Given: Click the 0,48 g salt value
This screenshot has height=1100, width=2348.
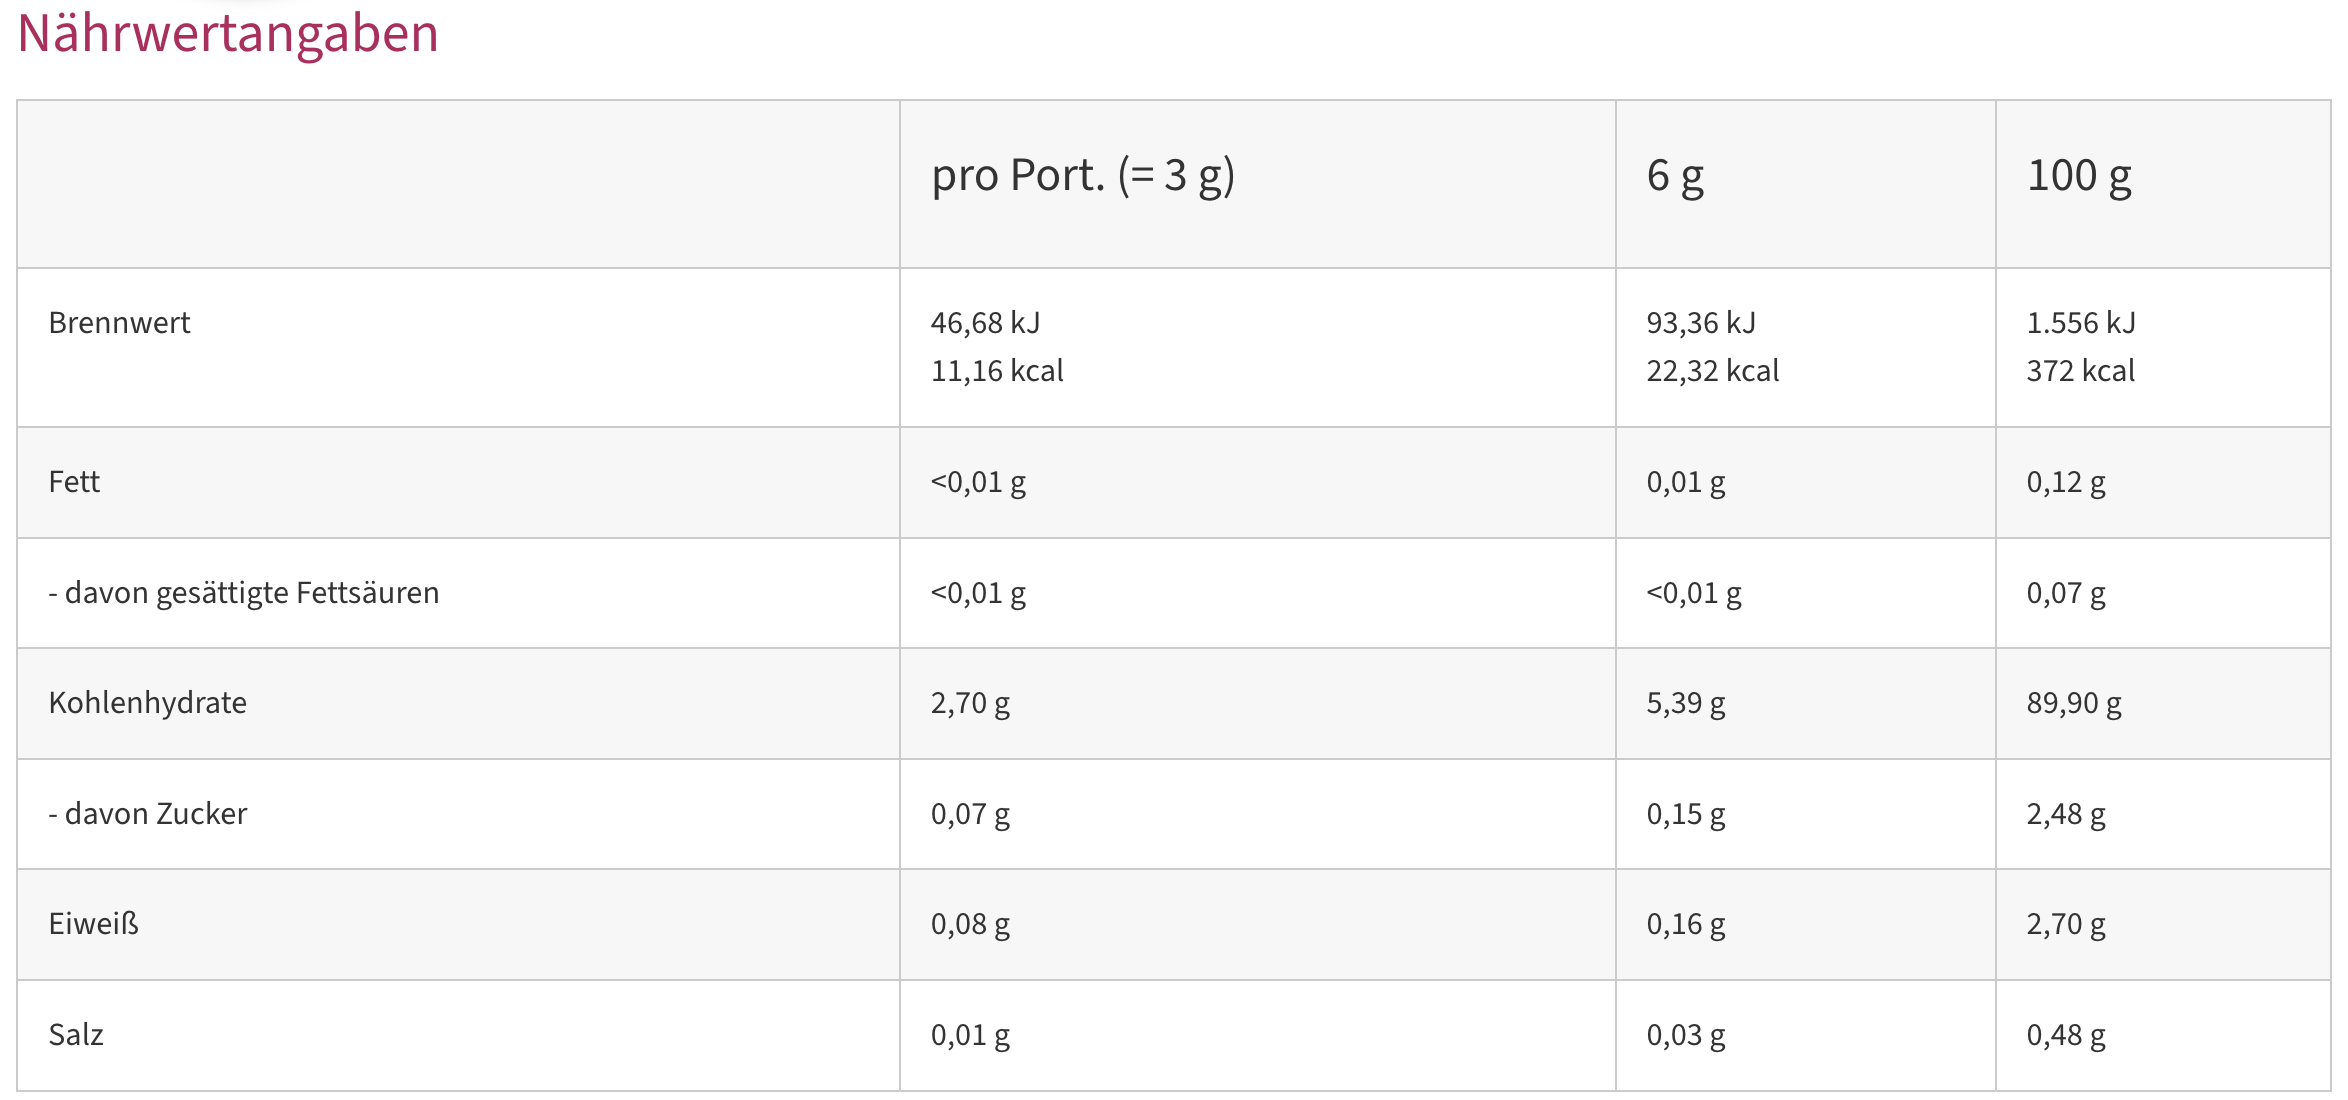Looking at the screenshot, I should tap(2066, 1036).
